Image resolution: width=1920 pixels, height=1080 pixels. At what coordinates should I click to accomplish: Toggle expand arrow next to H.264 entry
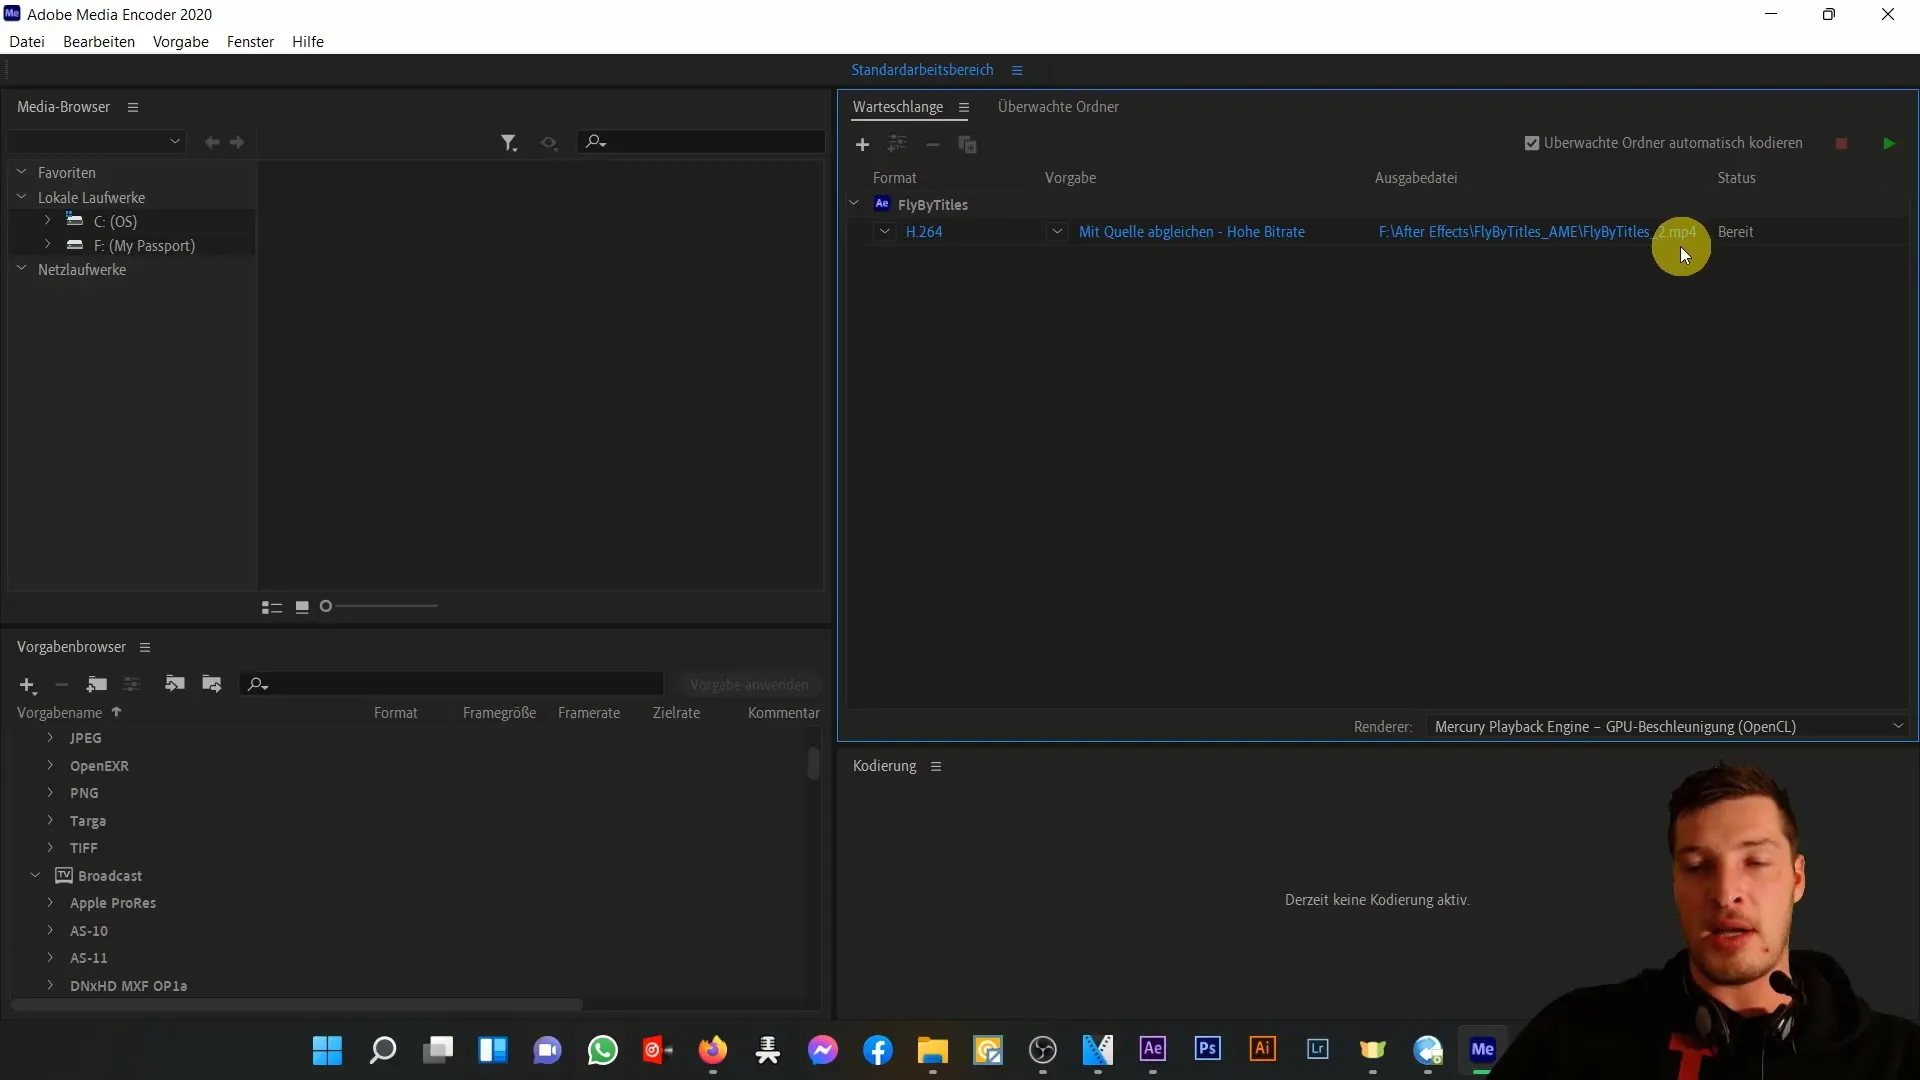coord(884,231)
